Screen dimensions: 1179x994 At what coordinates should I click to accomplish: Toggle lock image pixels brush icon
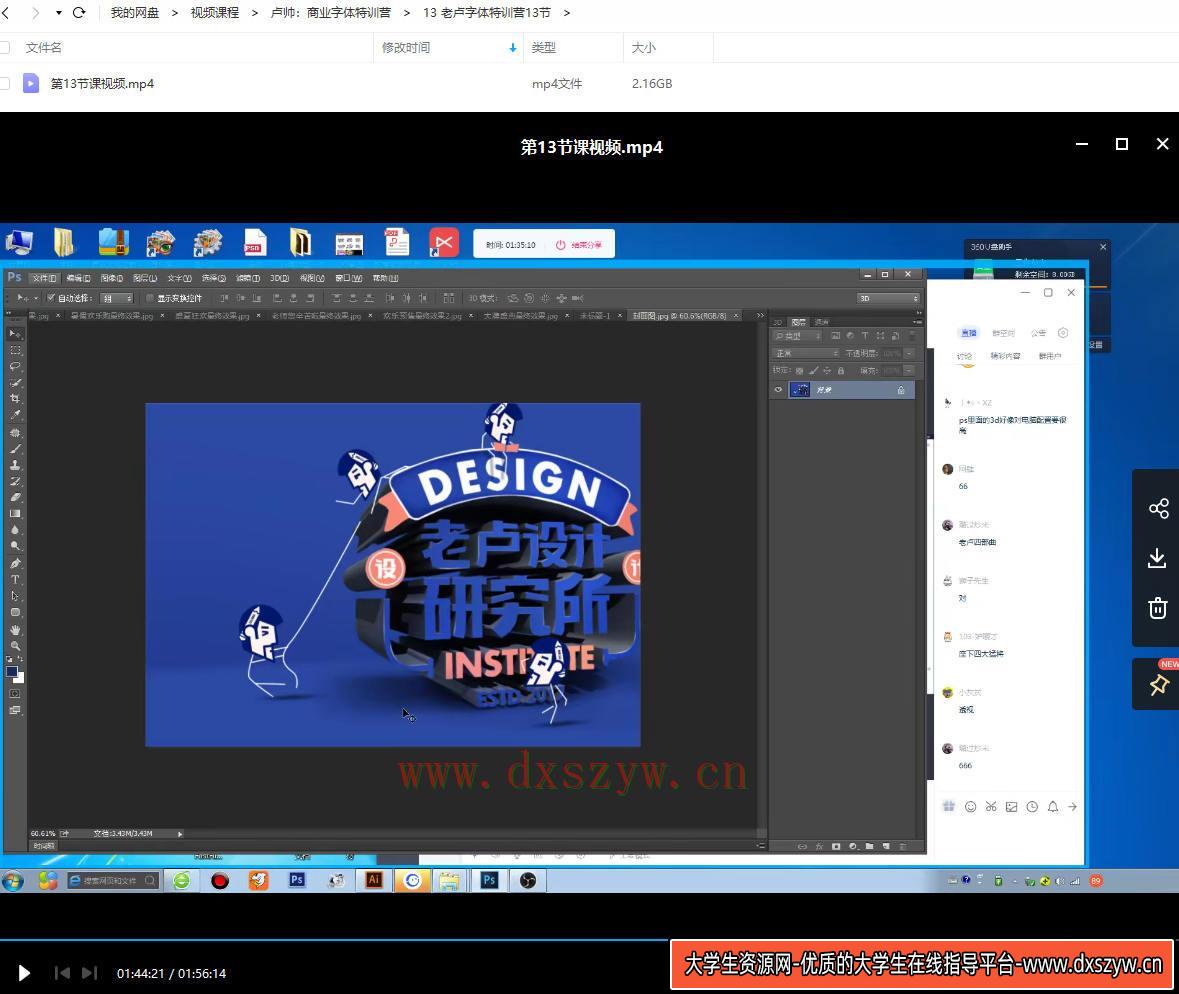[x=814, y=371]
